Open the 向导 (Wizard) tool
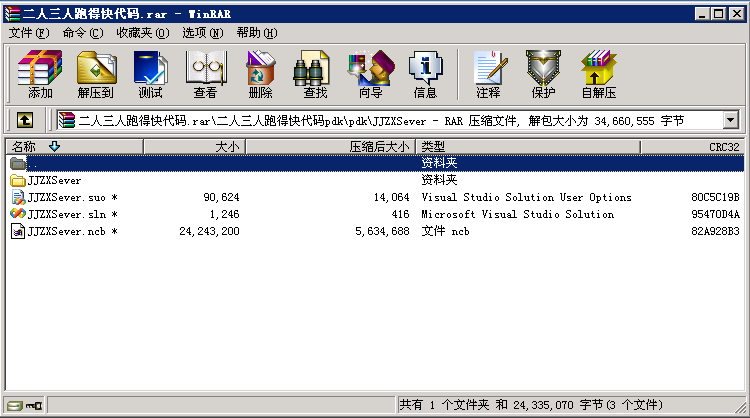The width and height of the screenshot is (750, 418). pyautogui.click(x=370, y=74)
